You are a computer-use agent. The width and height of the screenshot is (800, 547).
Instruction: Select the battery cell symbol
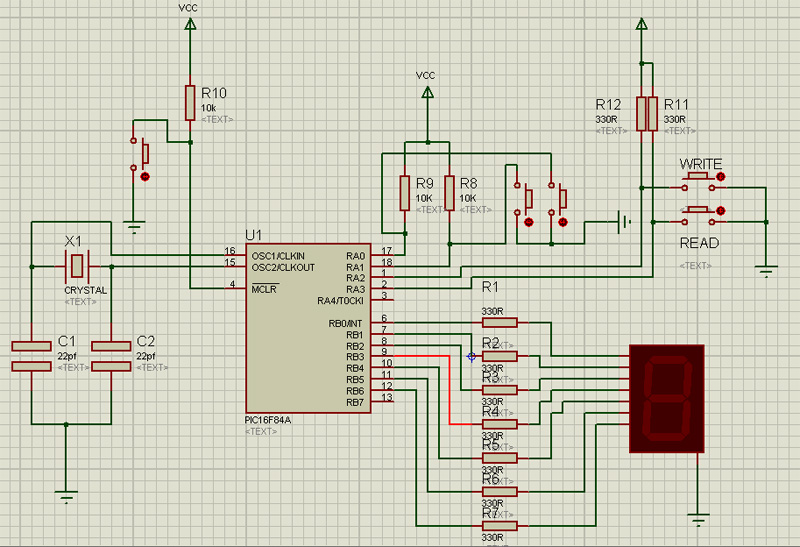623,222
